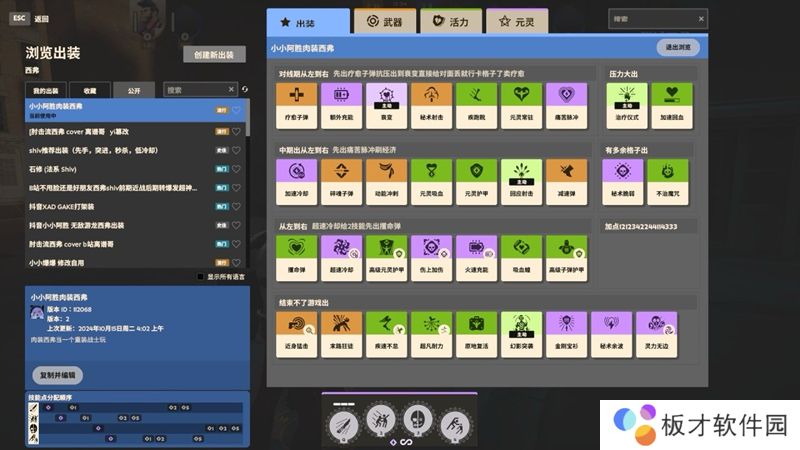Click refresh icon beside build search box
This screenshot has width=800, height=450.
pos(243,90)
